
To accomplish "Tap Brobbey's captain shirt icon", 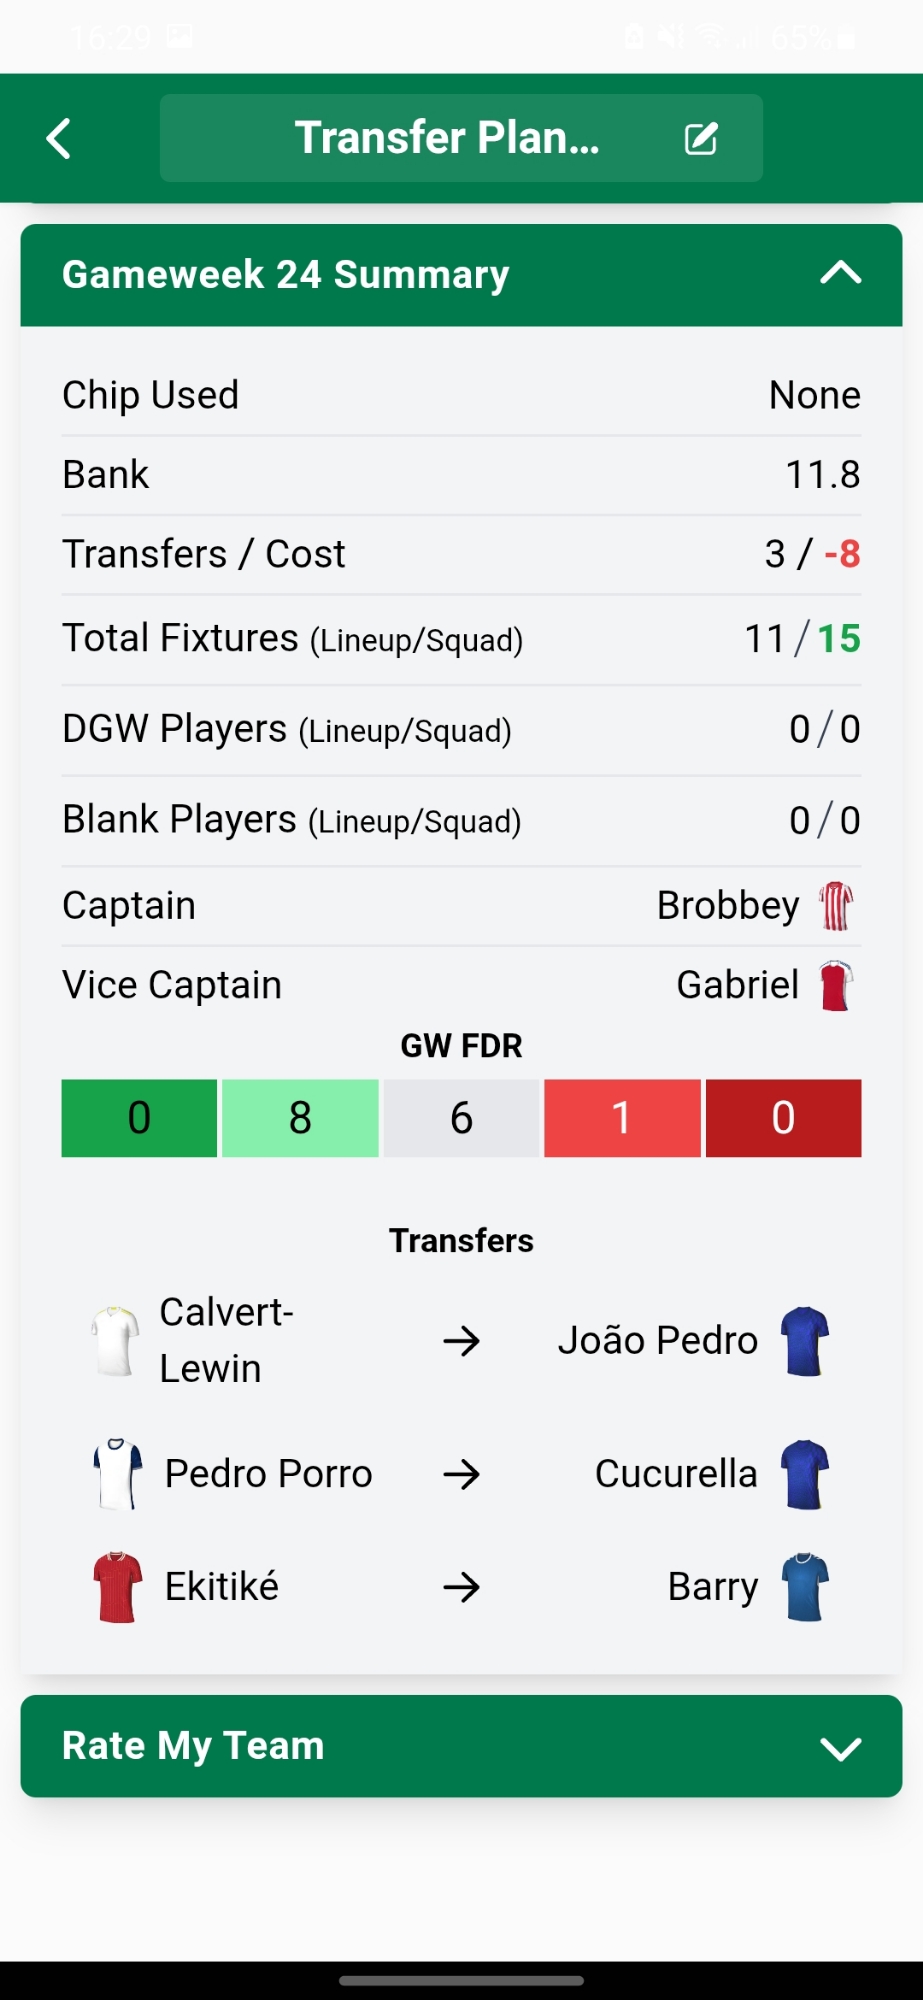I will pos(836,906).
